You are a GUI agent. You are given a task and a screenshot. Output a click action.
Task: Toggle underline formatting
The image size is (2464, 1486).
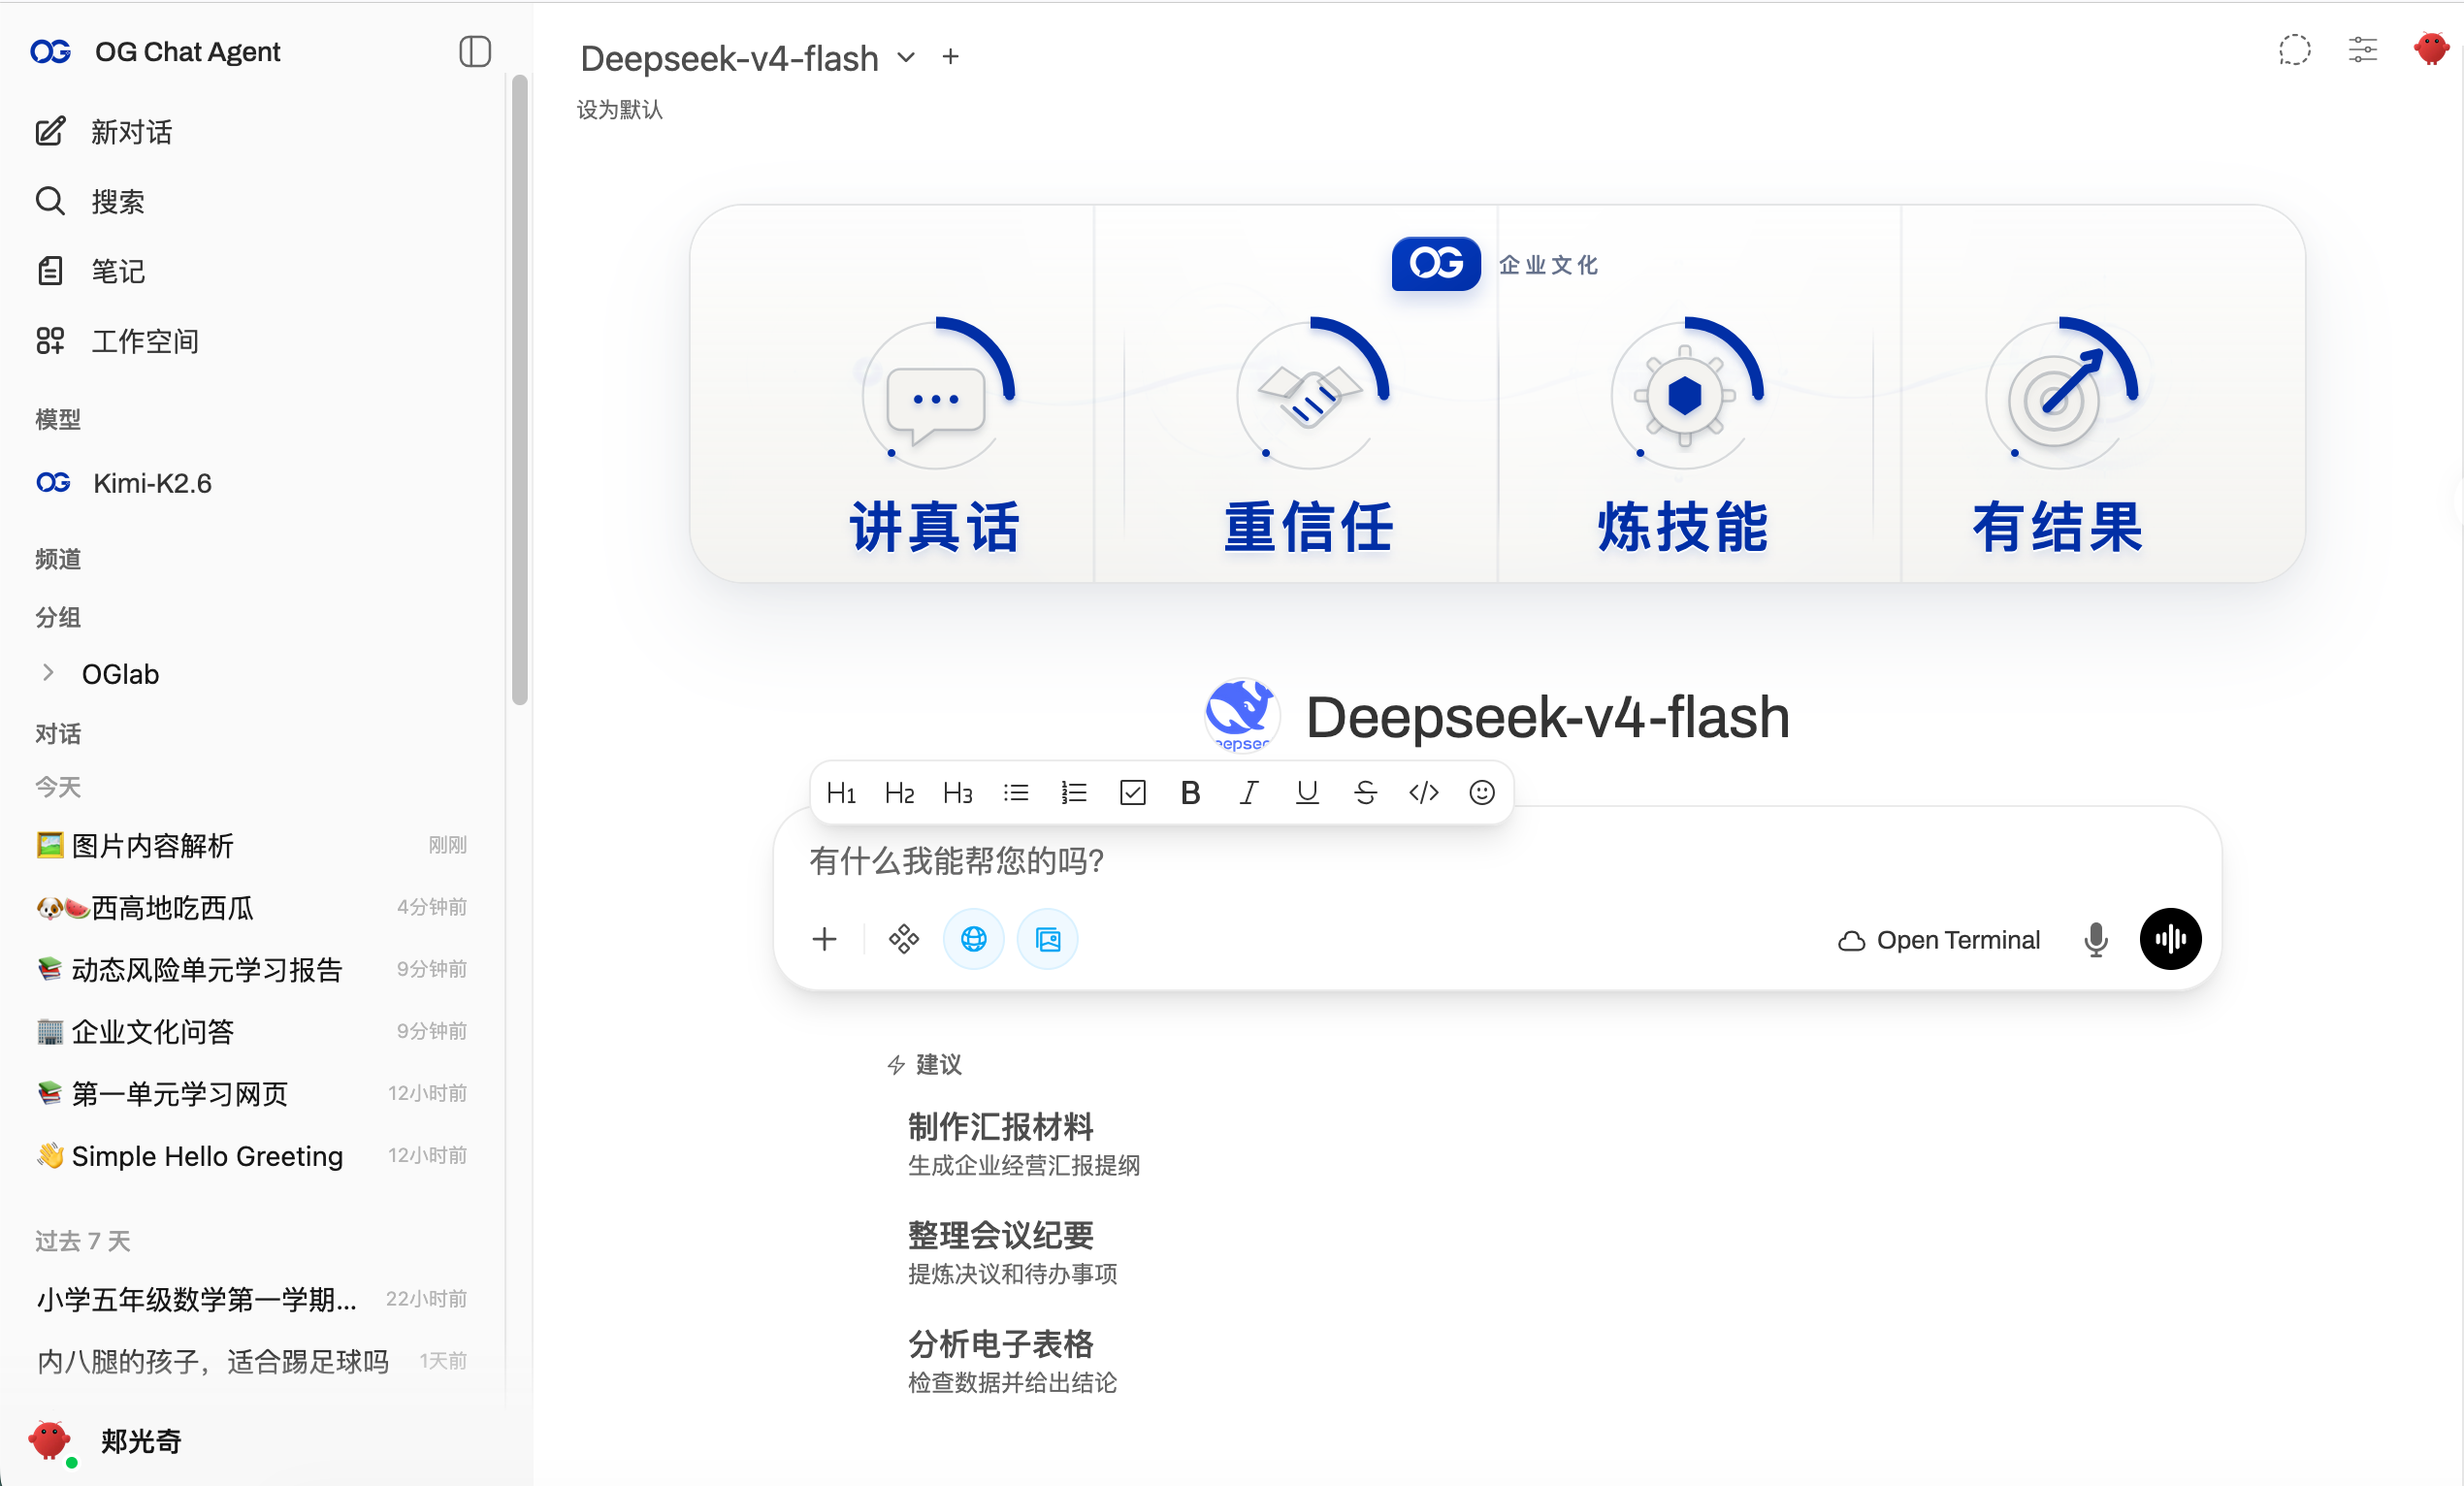(1307, 793)
